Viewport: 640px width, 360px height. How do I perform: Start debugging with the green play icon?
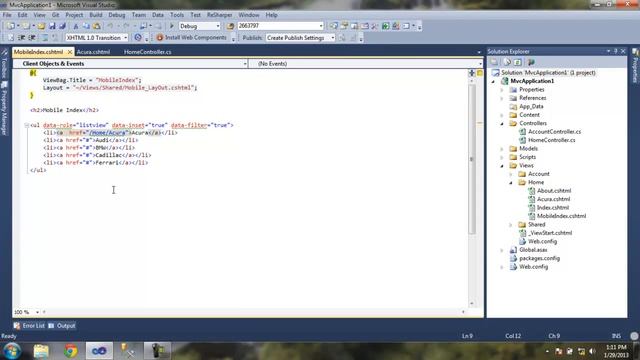[x=171, y=26]
